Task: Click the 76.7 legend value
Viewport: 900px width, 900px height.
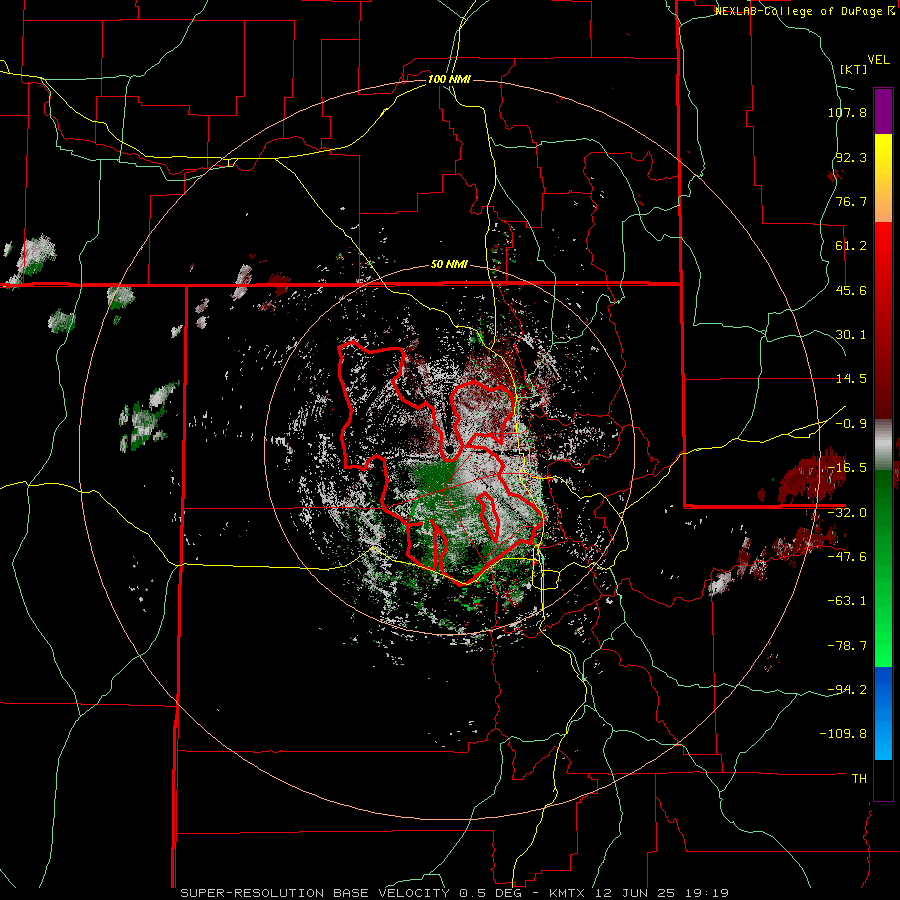Action: click(851, 201)
